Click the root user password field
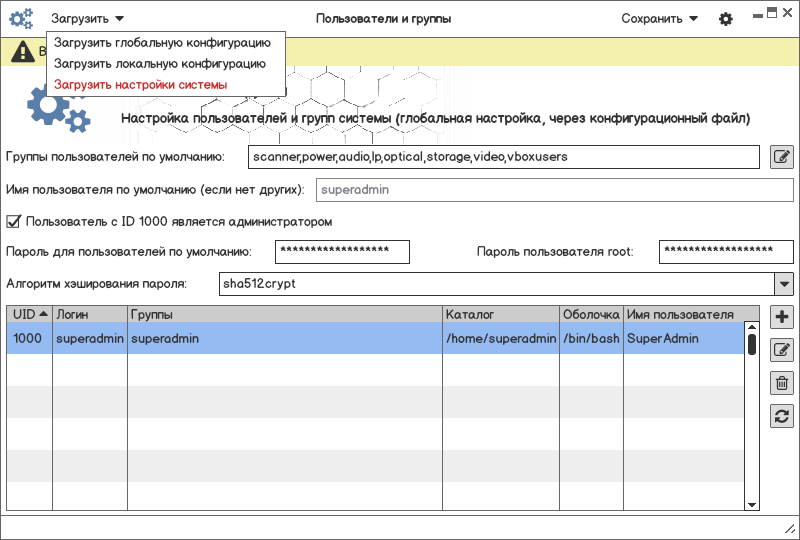Screen dimensions: 800x540 725,251
